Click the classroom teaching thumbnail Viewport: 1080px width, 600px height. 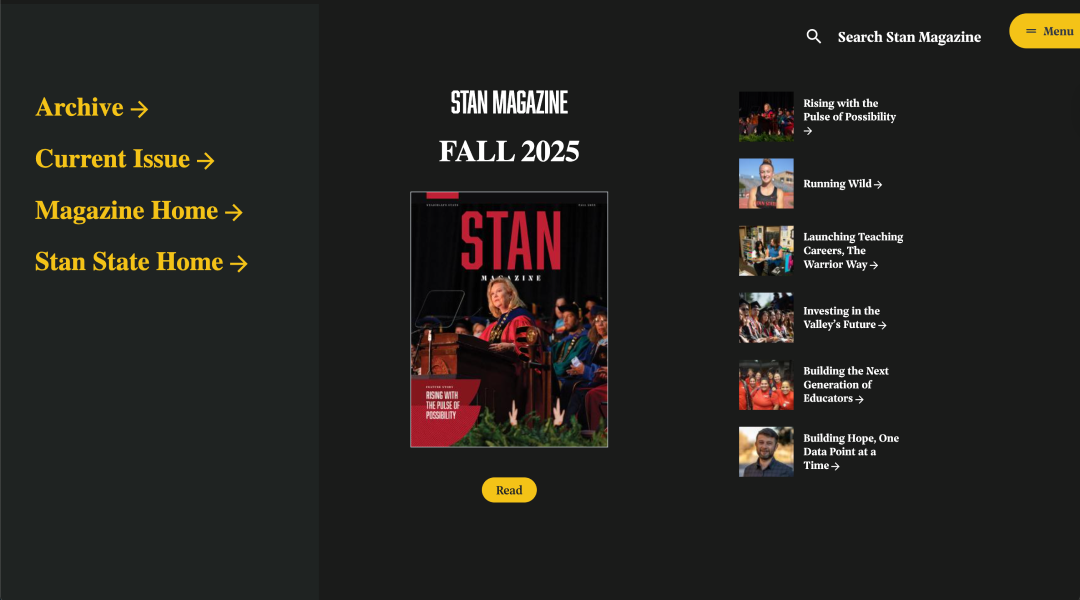(766, 251)
